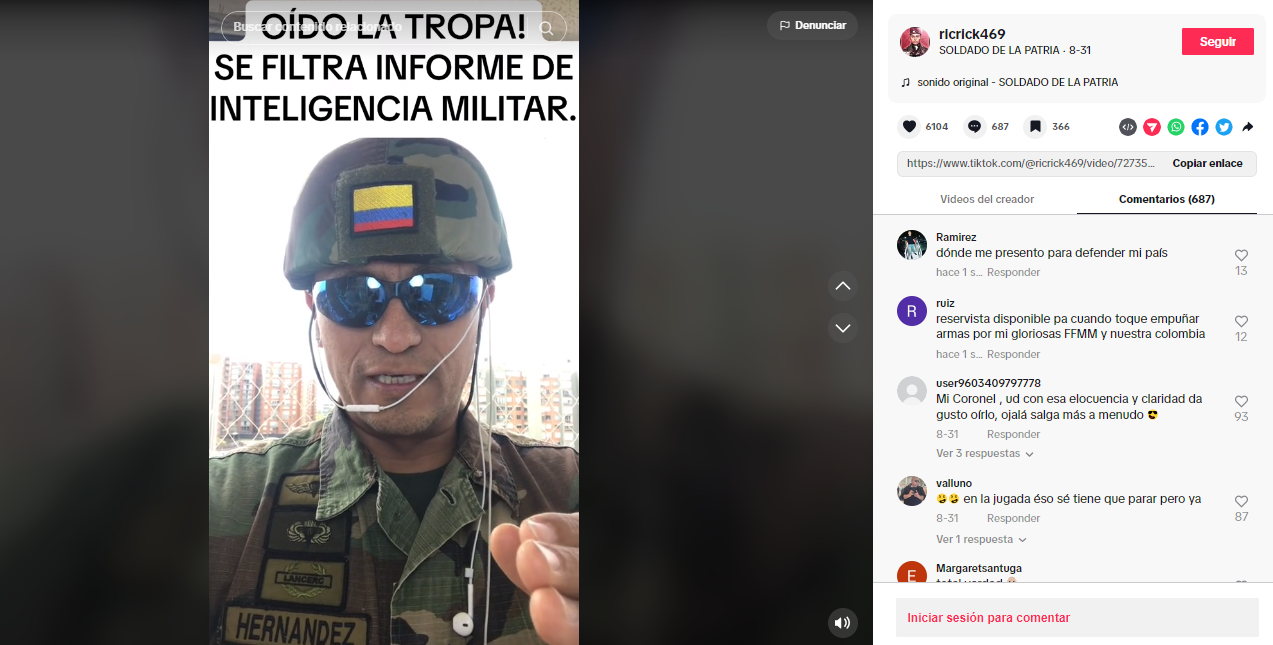Image resolution: width=1273 pixels, height=645 pixels.
Task: Share the video to WhatsApp
Action: [1176, 127]
